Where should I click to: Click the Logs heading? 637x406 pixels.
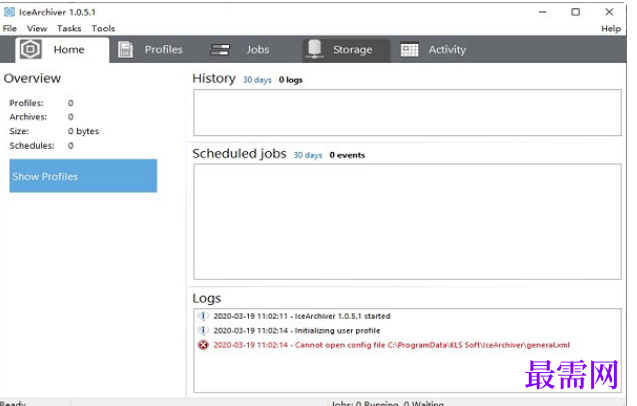click(207, 298)
